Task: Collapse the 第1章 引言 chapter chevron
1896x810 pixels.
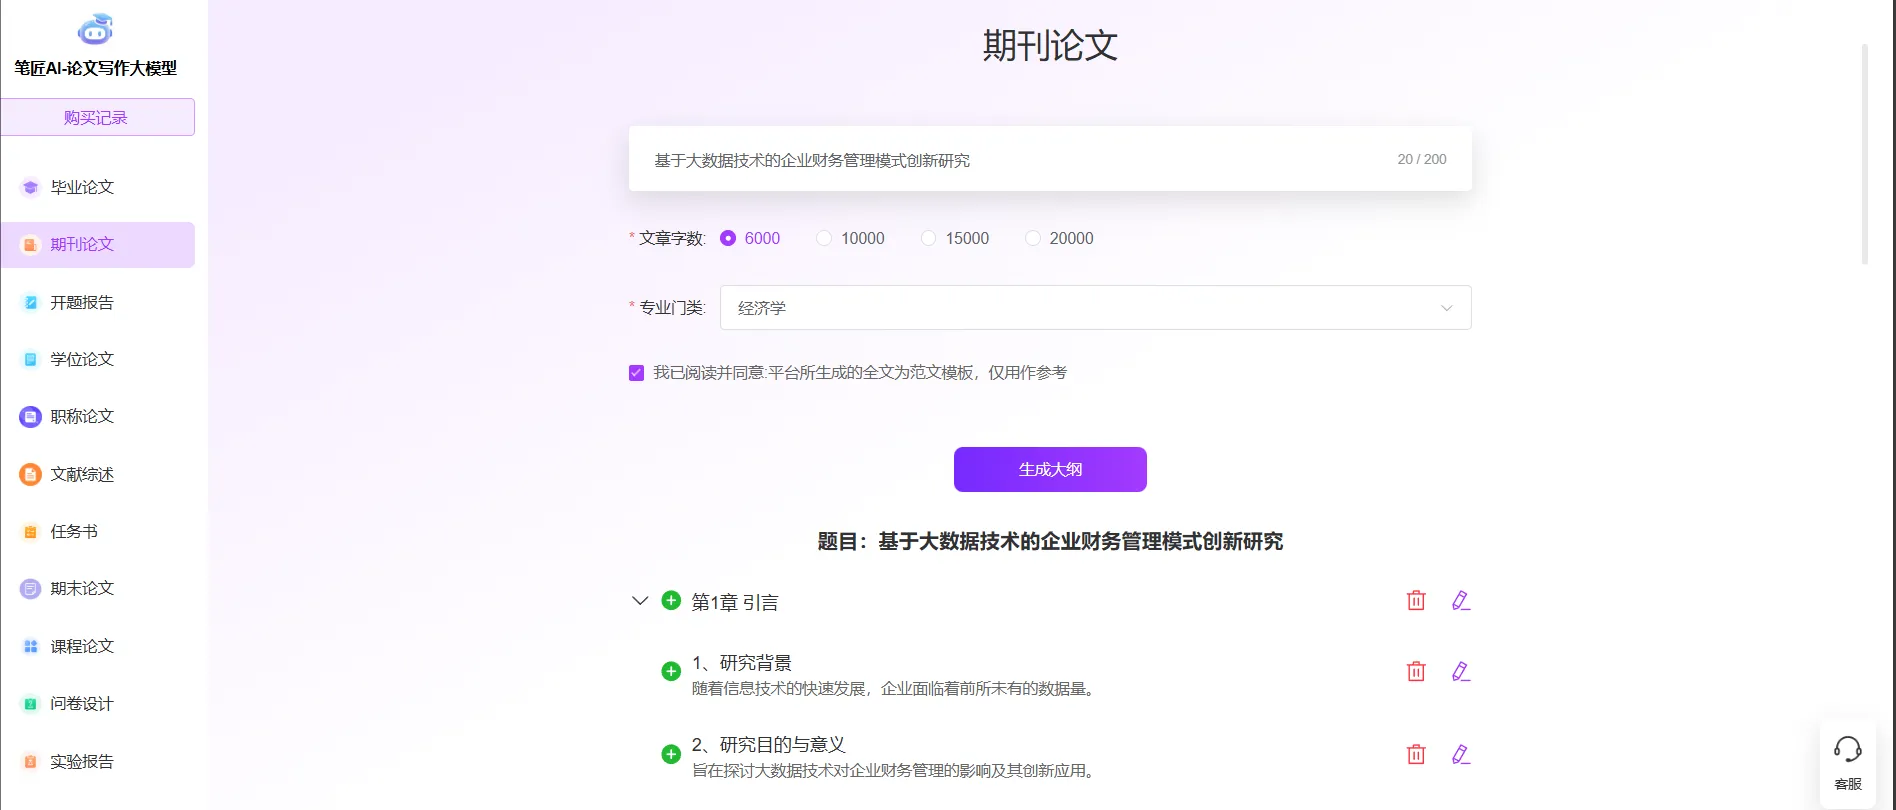Action: coord(640,601)
